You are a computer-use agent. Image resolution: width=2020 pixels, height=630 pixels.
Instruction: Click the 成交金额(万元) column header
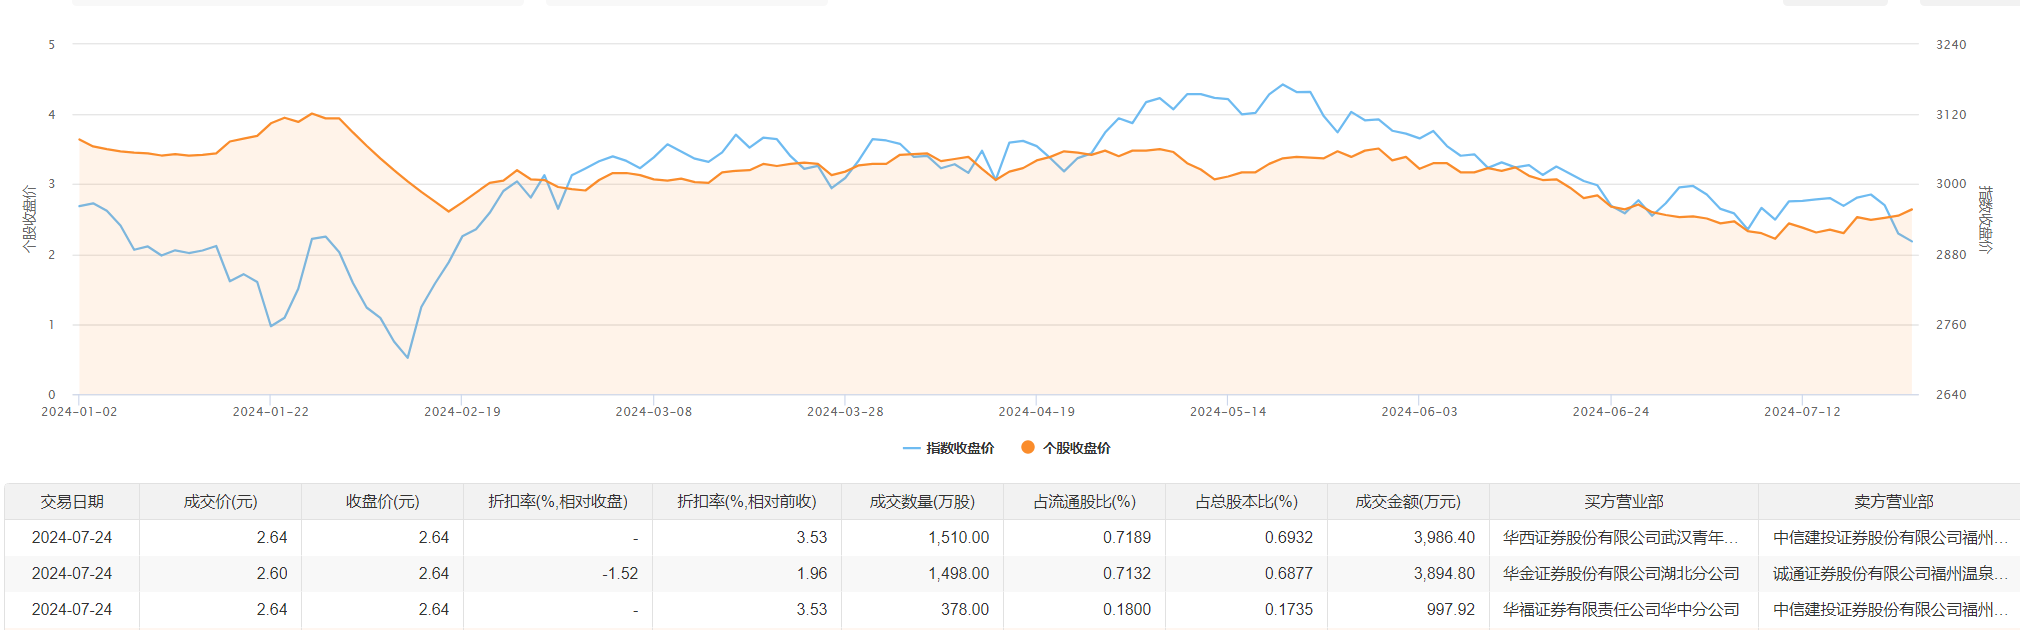point(1408,502)
